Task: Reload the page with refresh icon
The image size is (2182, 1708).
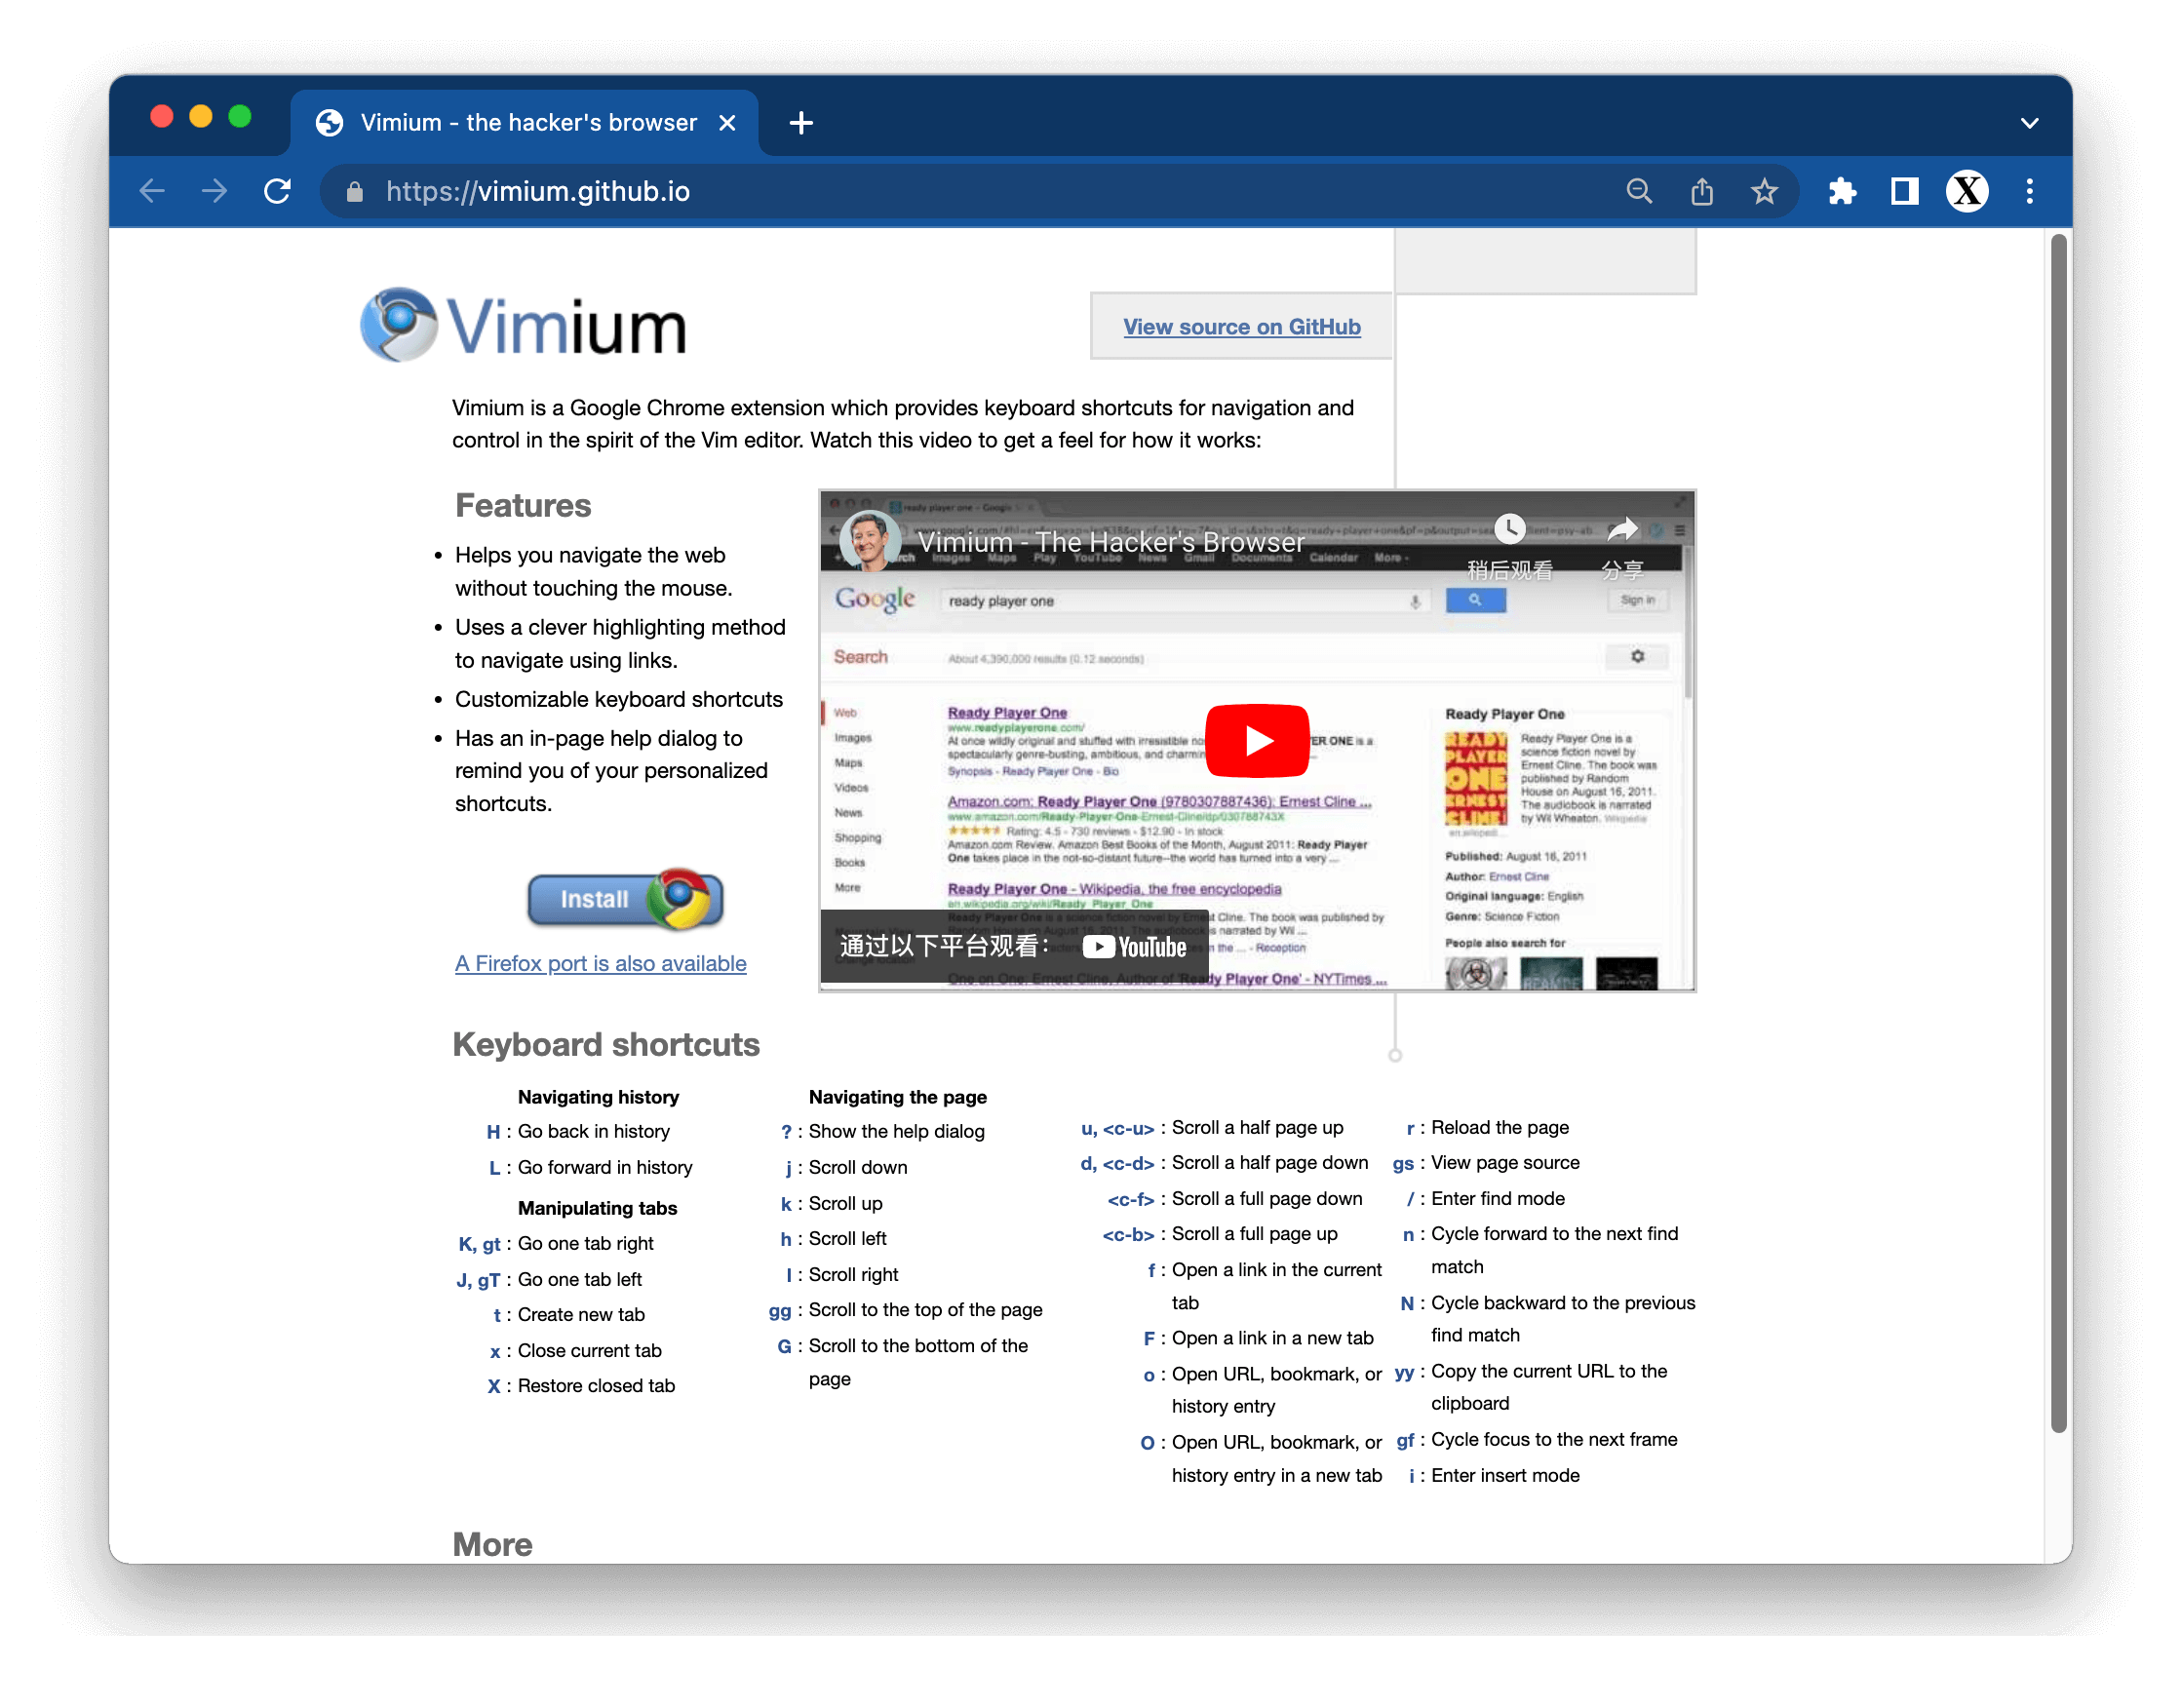Action: (277, 191)
